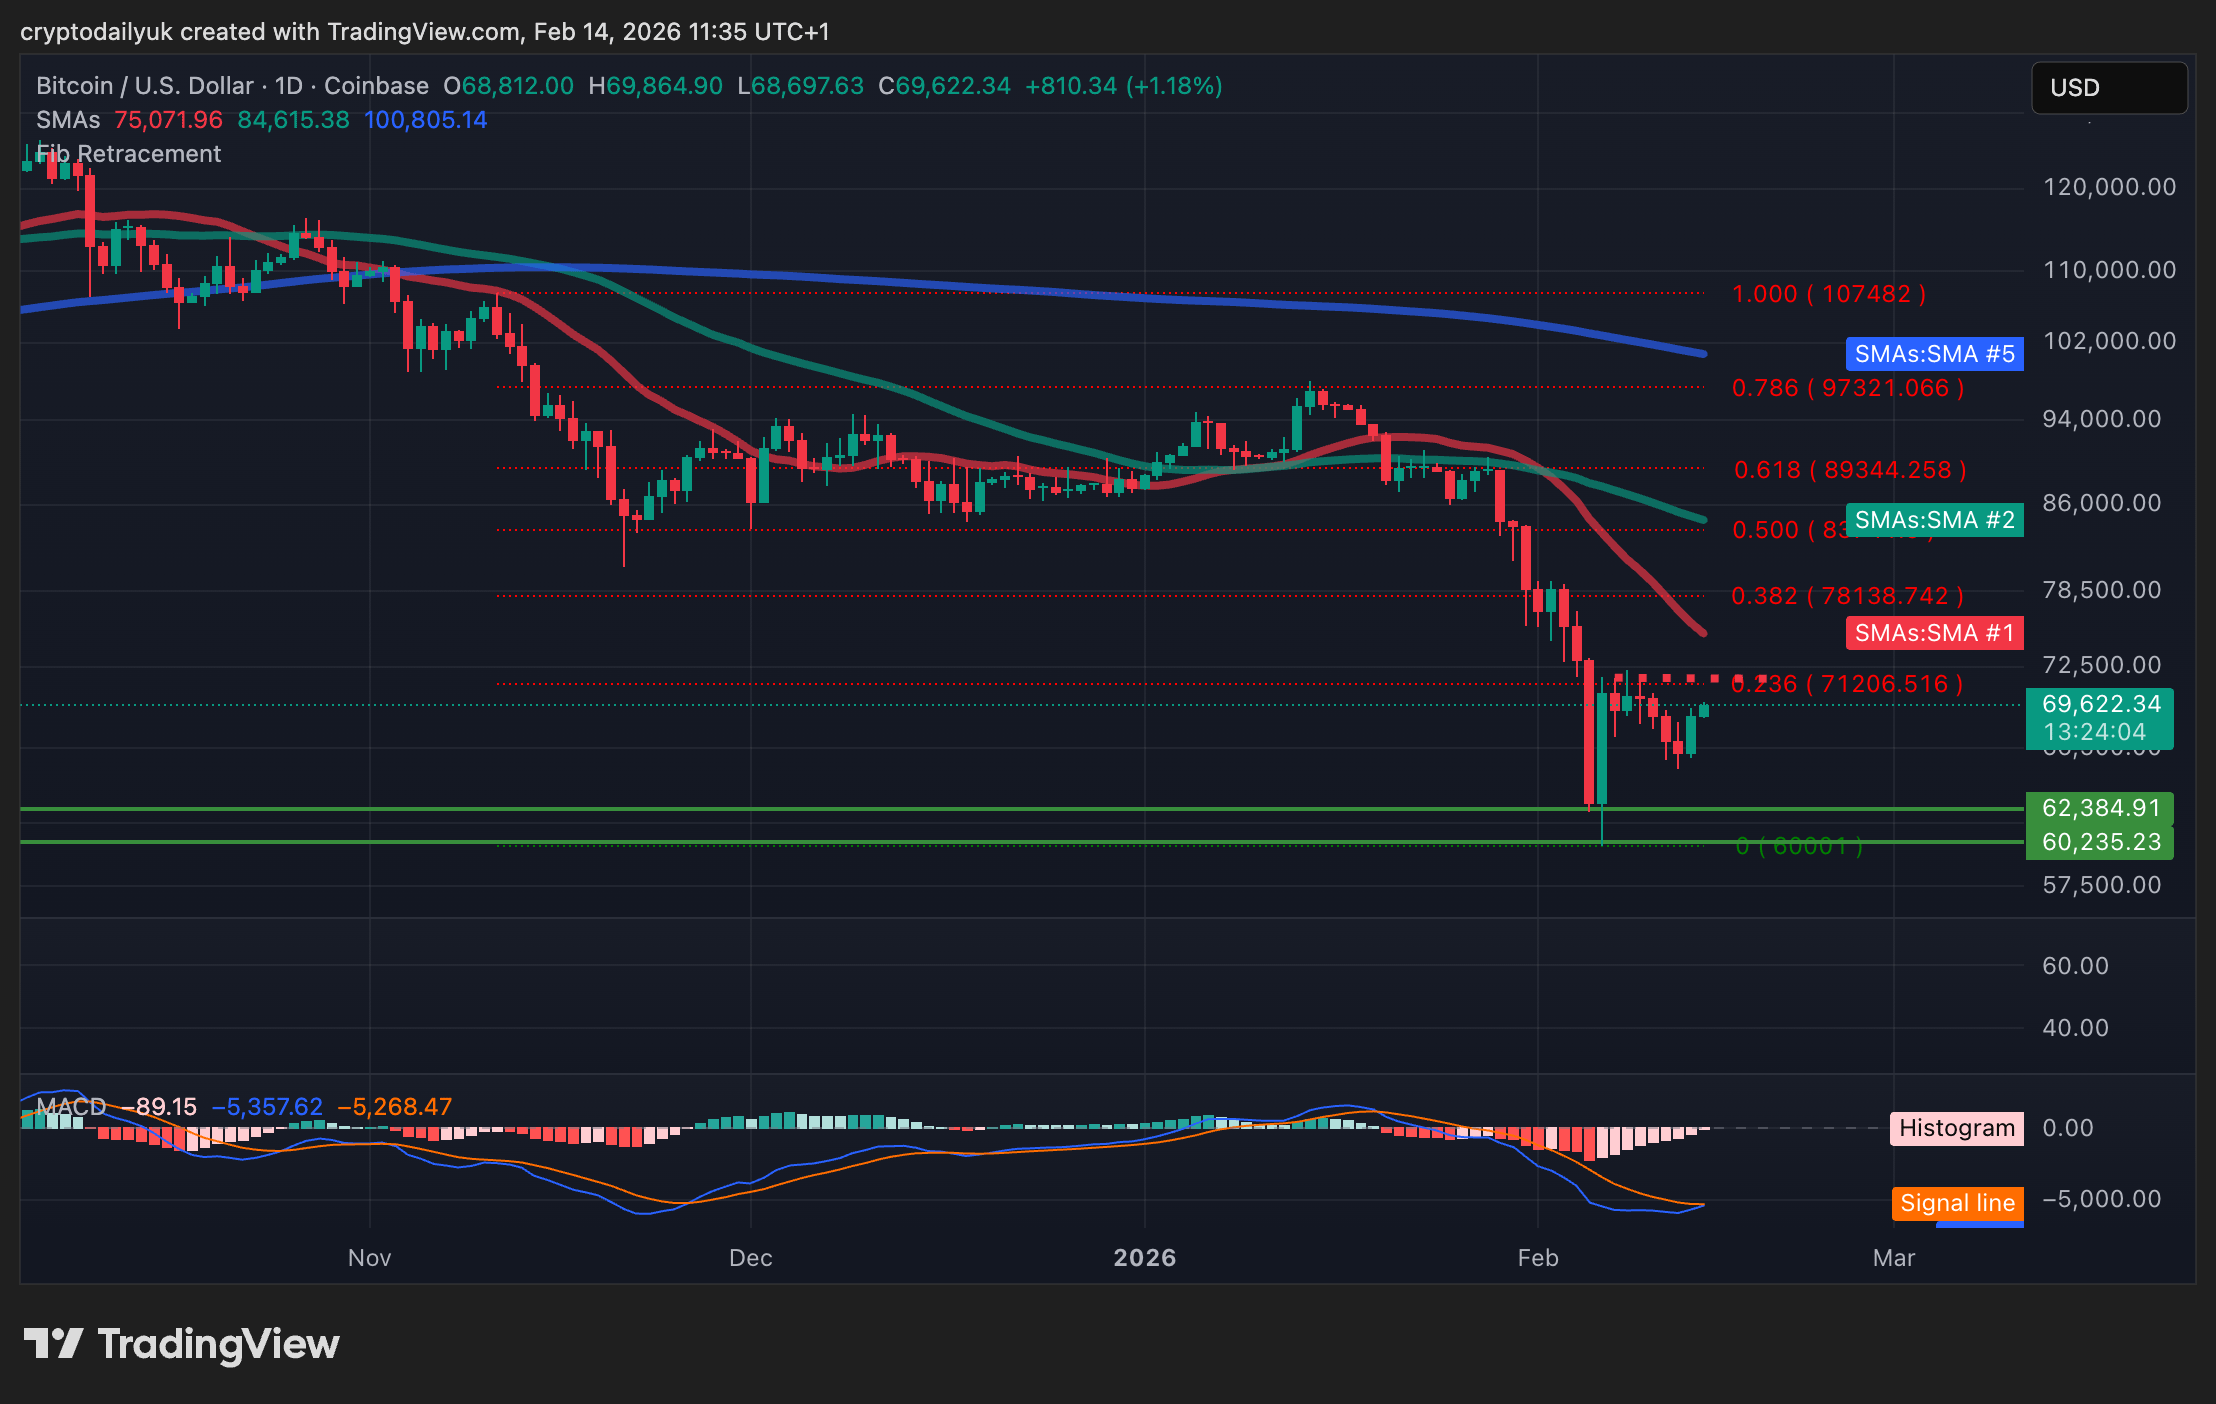The width and height of the screenshot is (2216, 1404).
Task: Click the 2026 year marker on the time axis
Action: [1144, 1258]
